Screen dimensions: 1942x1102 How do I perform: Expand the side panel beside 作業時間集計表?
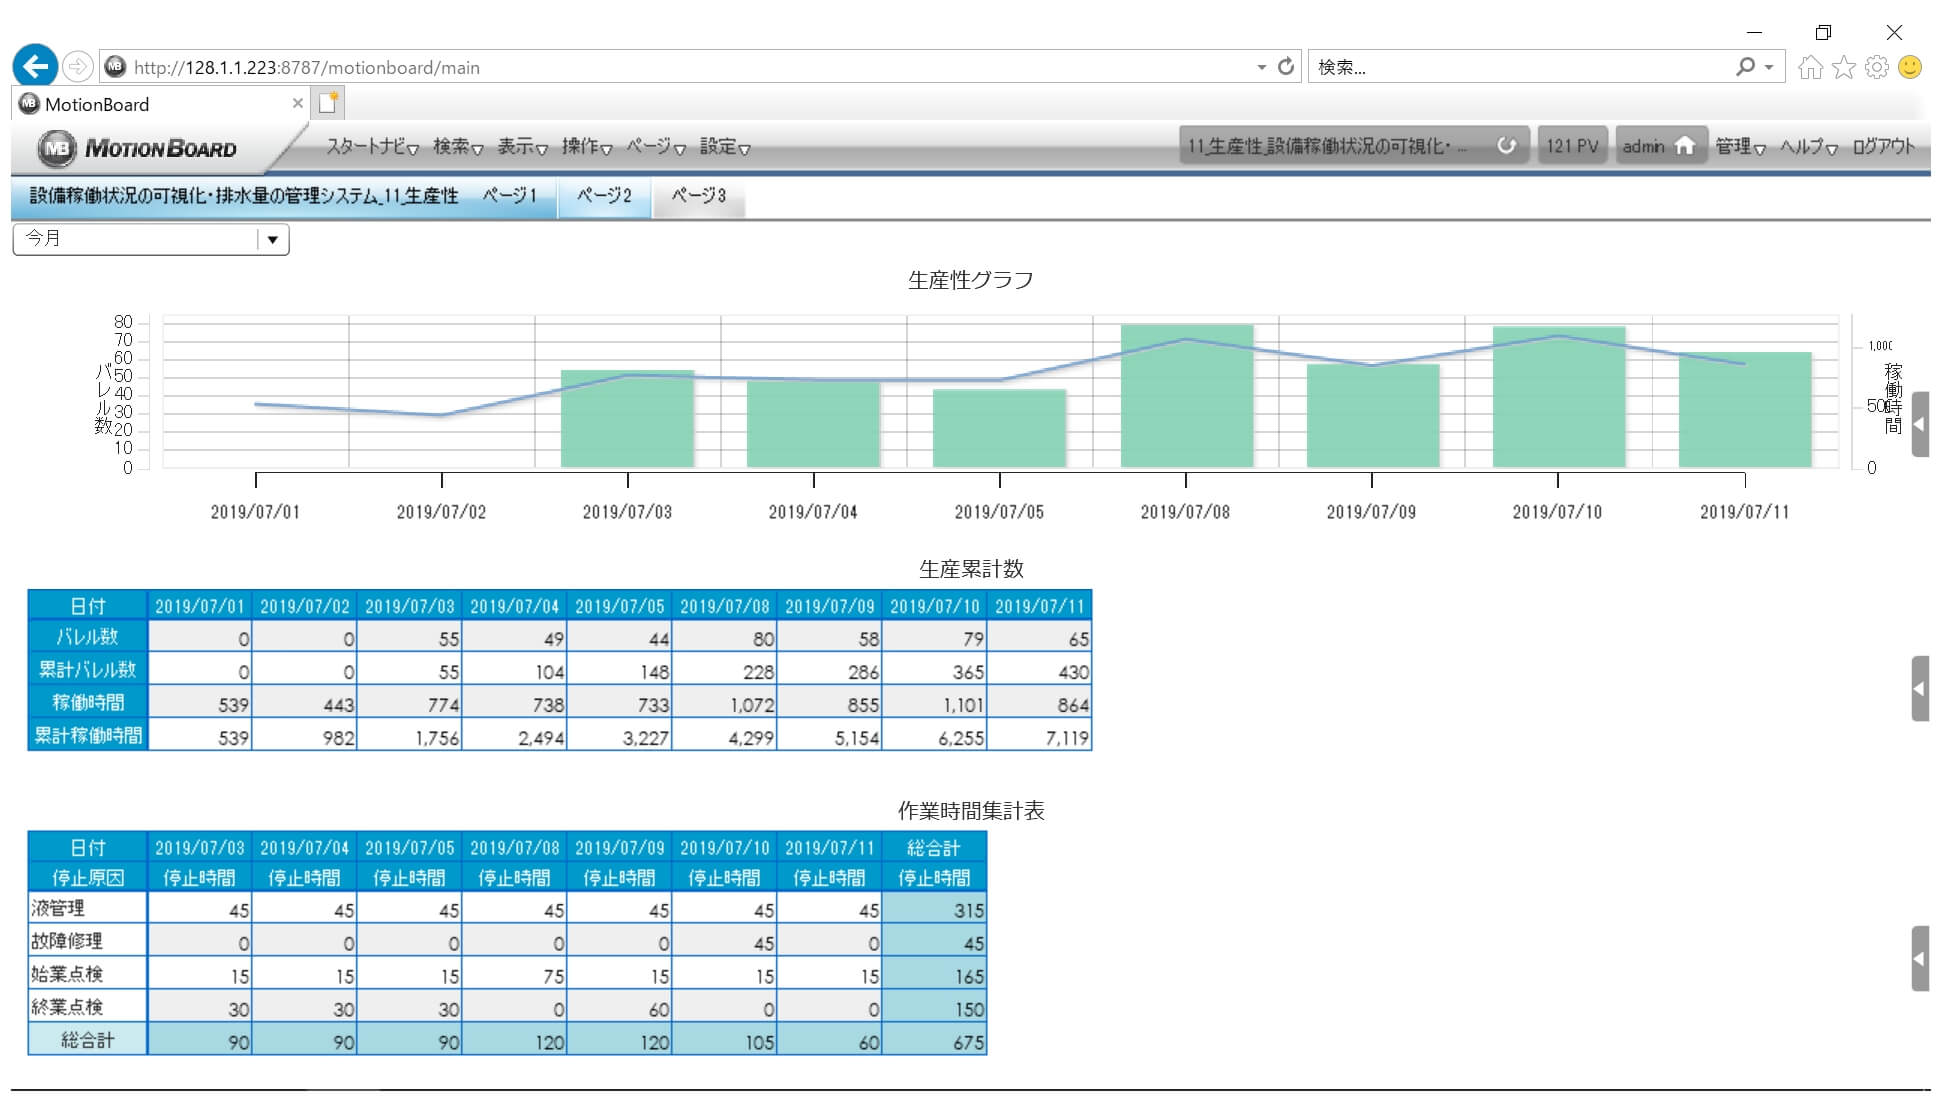tap(1919, 958)
